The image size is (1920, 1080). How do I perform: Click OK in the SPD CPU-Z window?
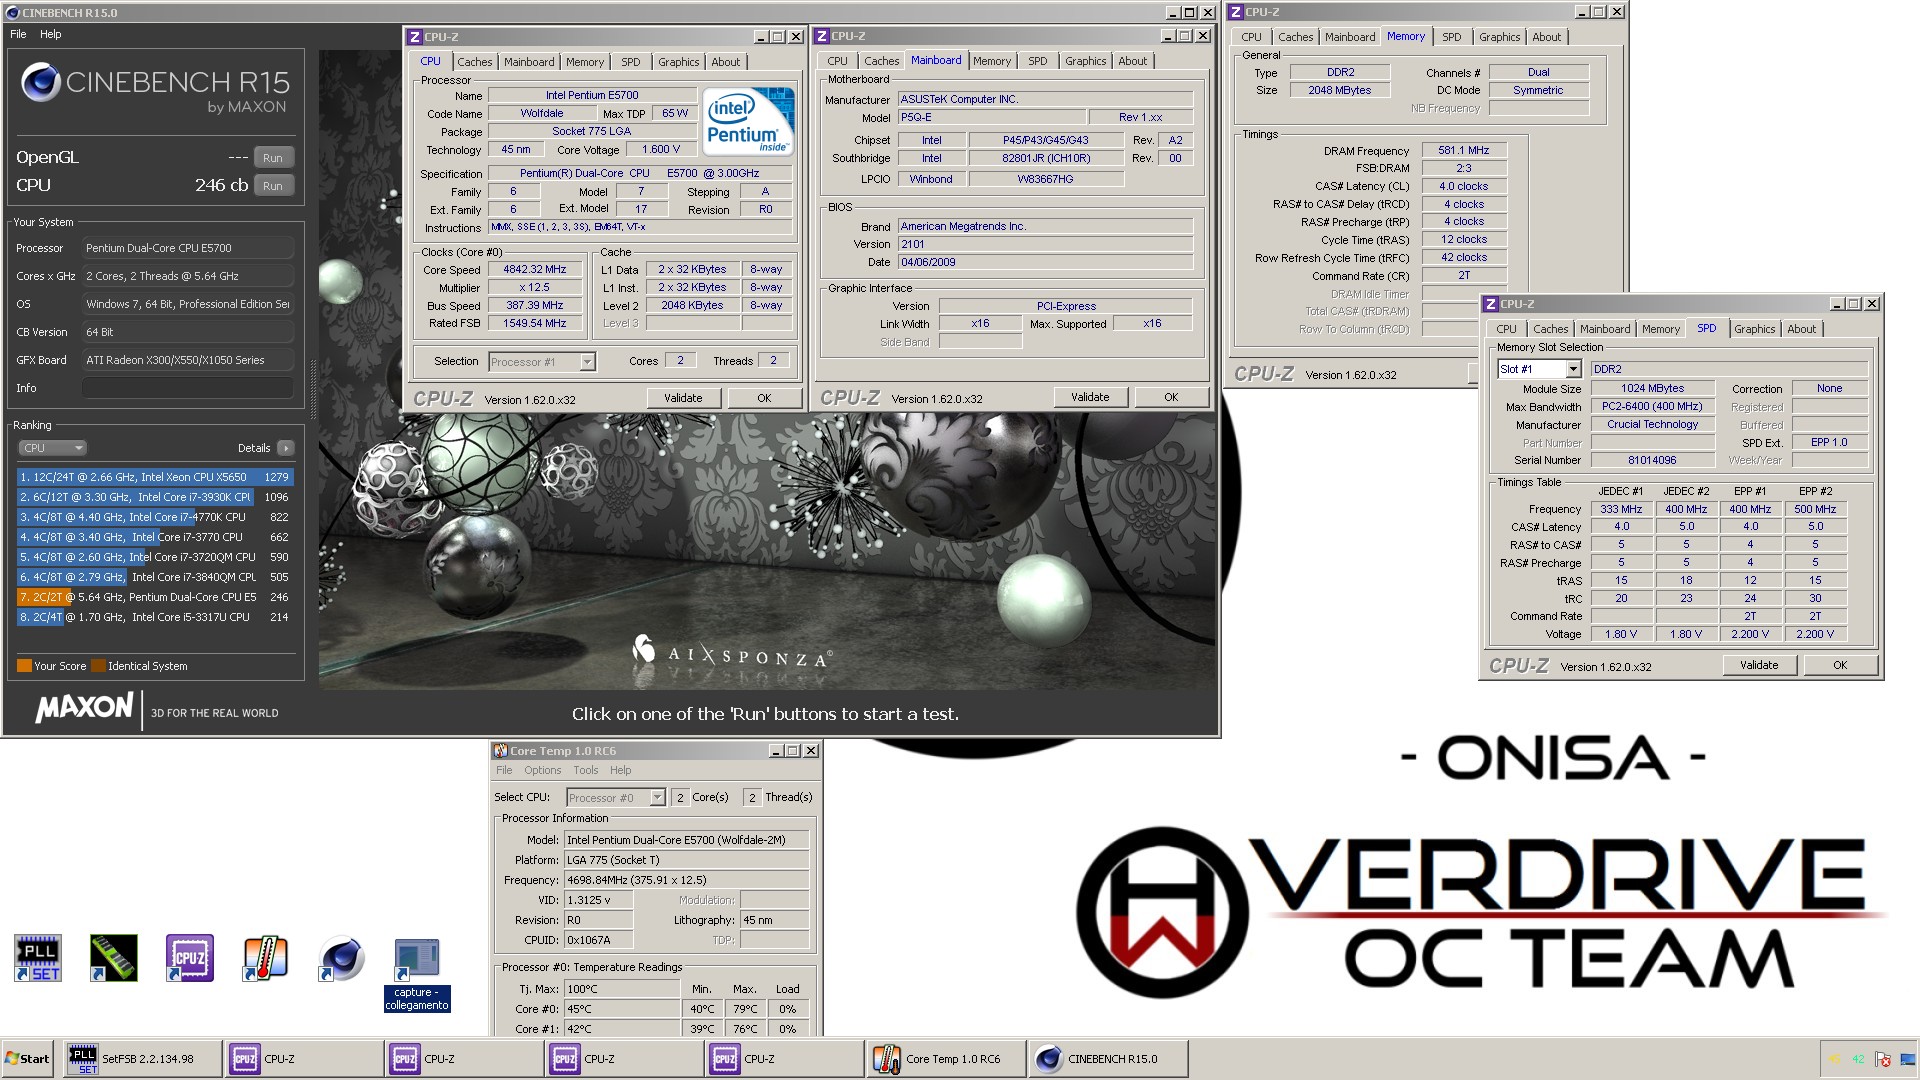[1840, 665]
